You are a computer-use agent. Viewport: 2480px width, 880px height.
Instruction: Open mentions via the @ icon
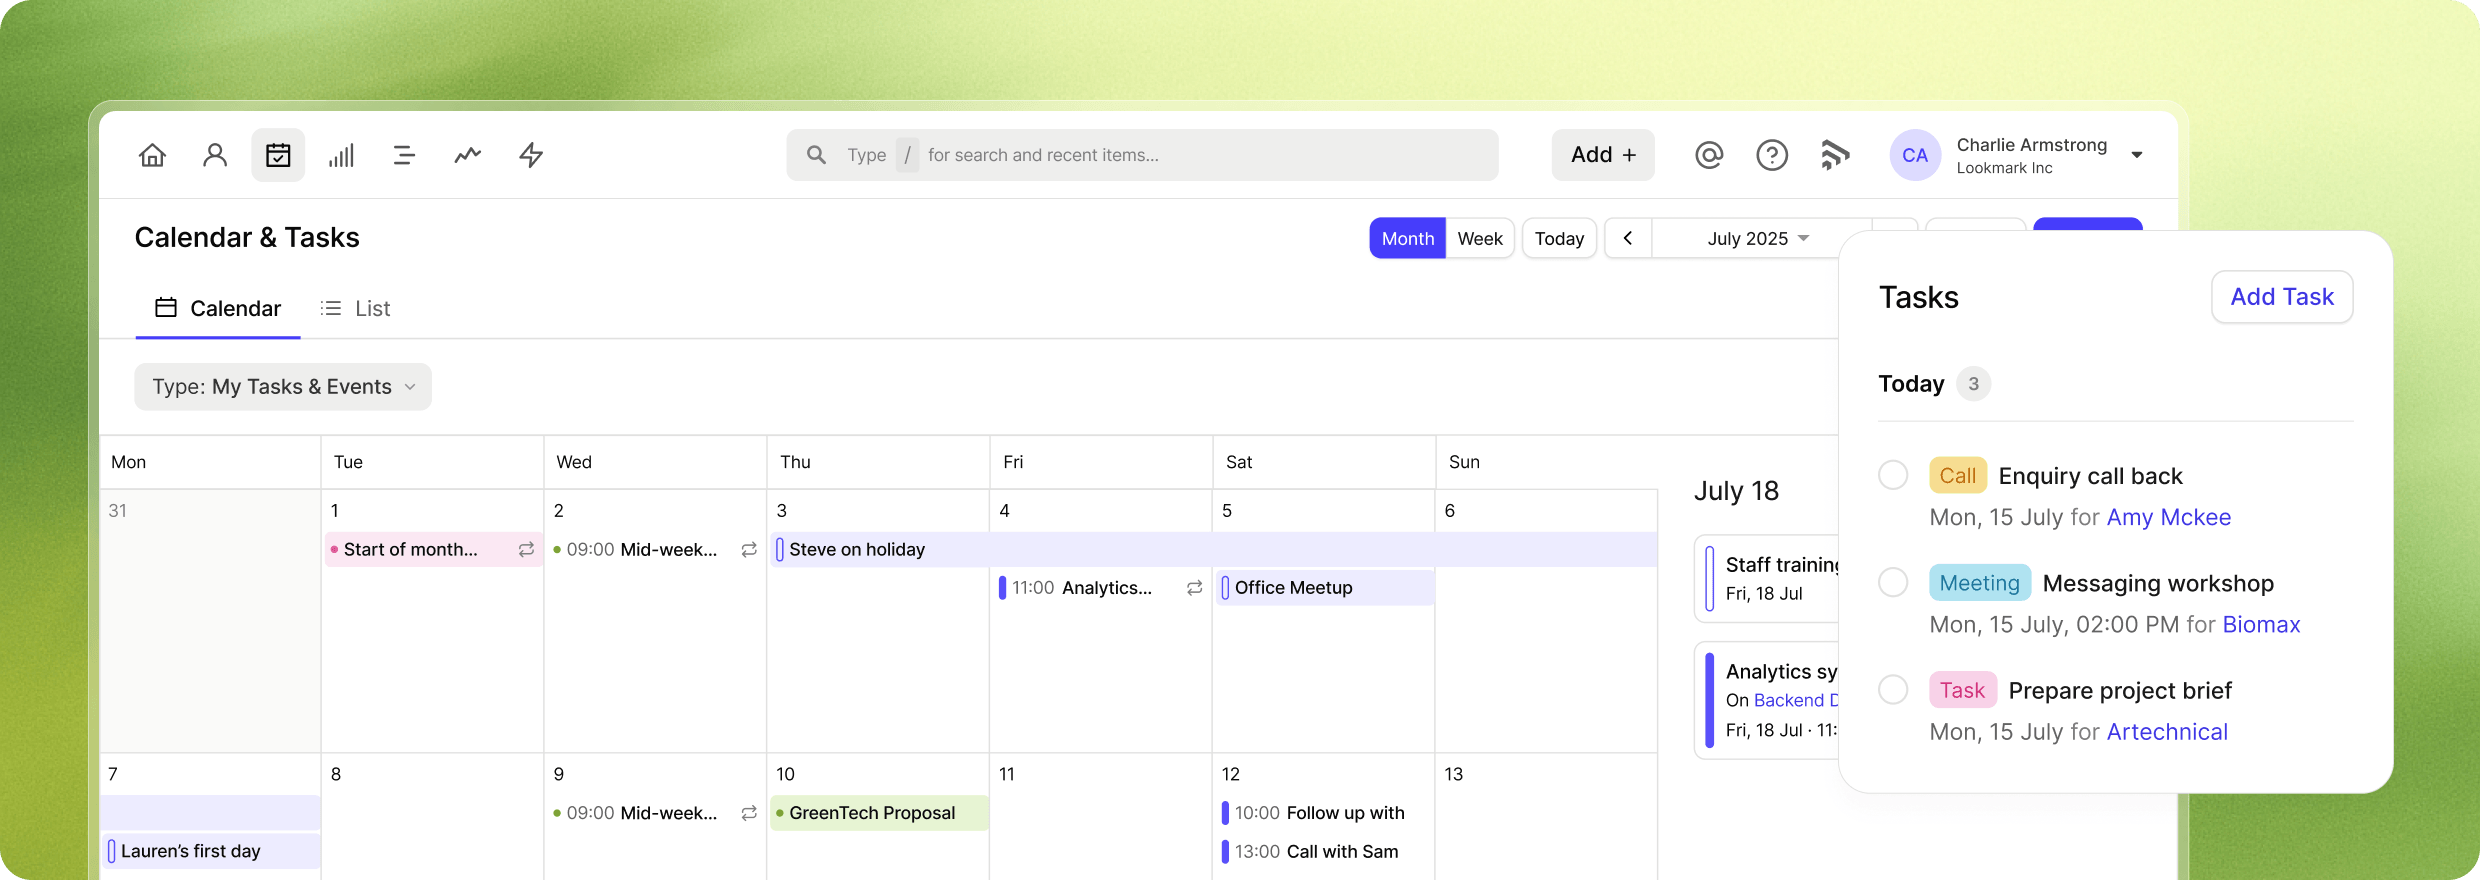(x=1709, y=155)
